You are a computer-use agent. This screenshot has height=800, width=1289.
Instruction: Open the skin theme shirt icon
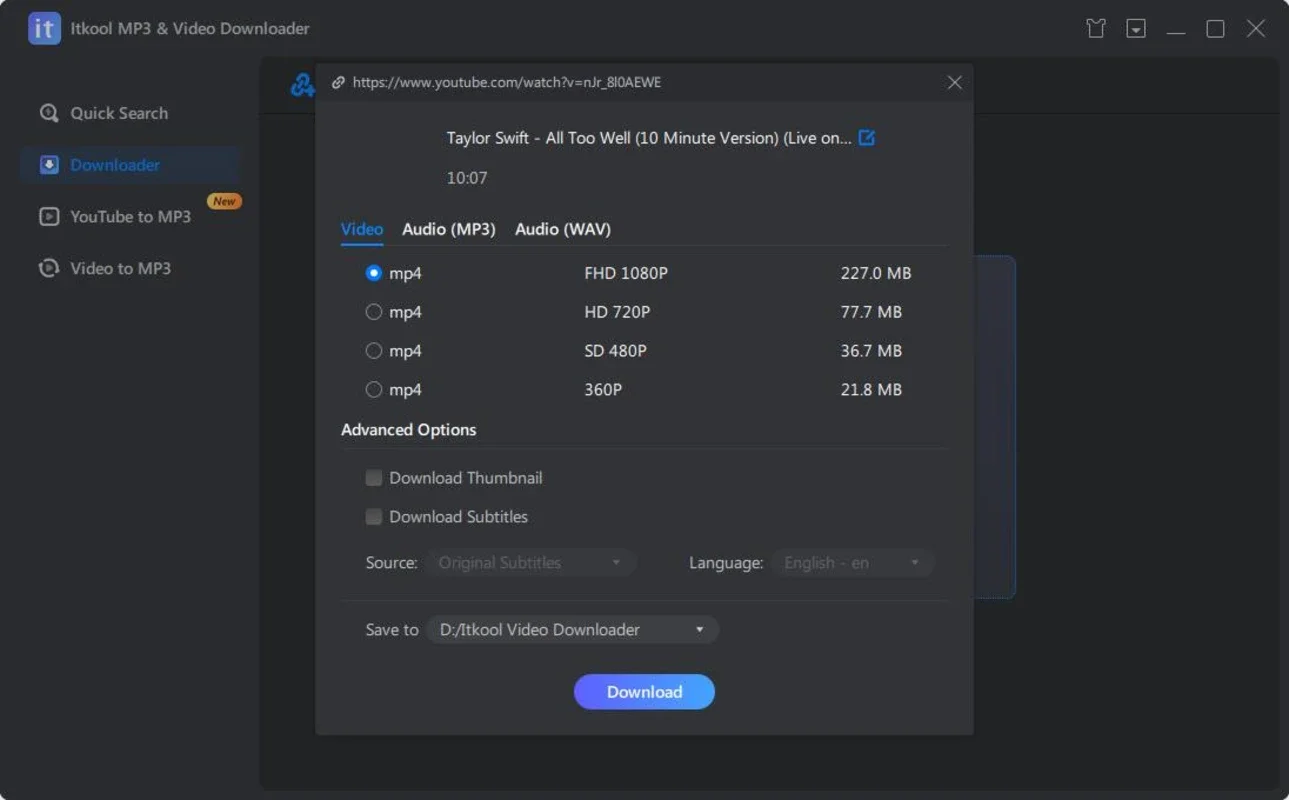(1096, 29)
